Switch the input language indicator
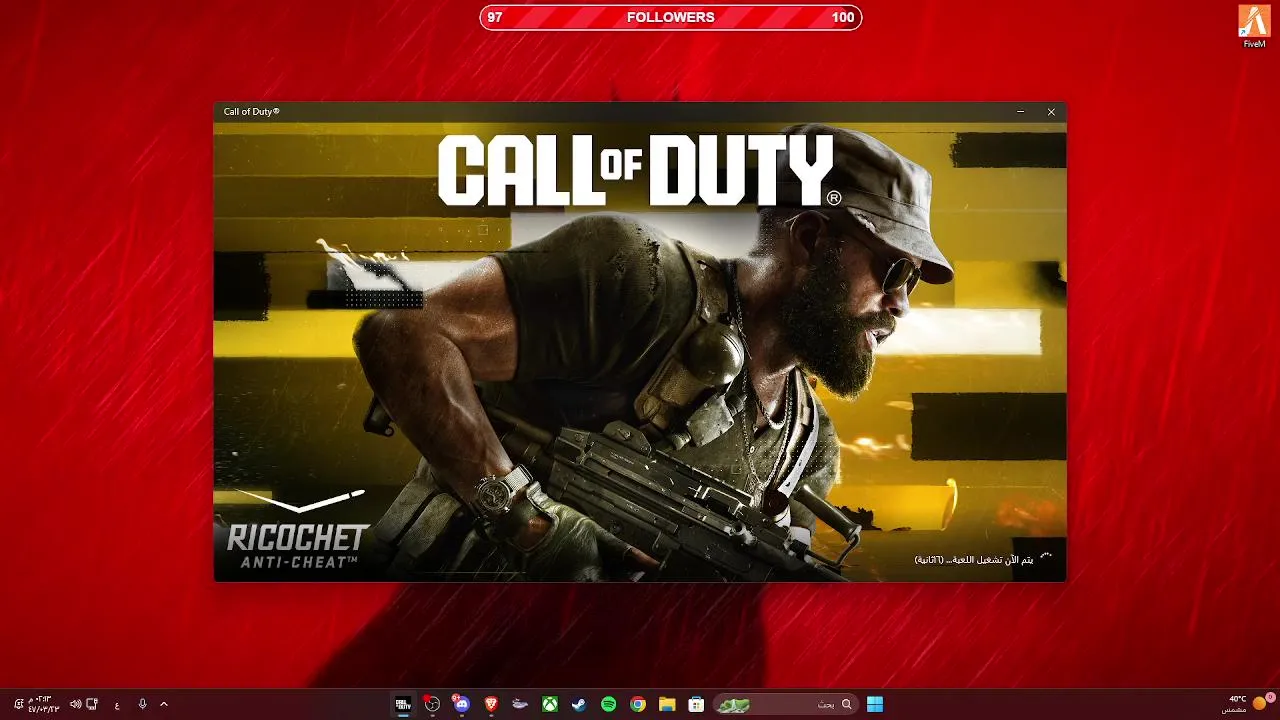 coord(117,704)
